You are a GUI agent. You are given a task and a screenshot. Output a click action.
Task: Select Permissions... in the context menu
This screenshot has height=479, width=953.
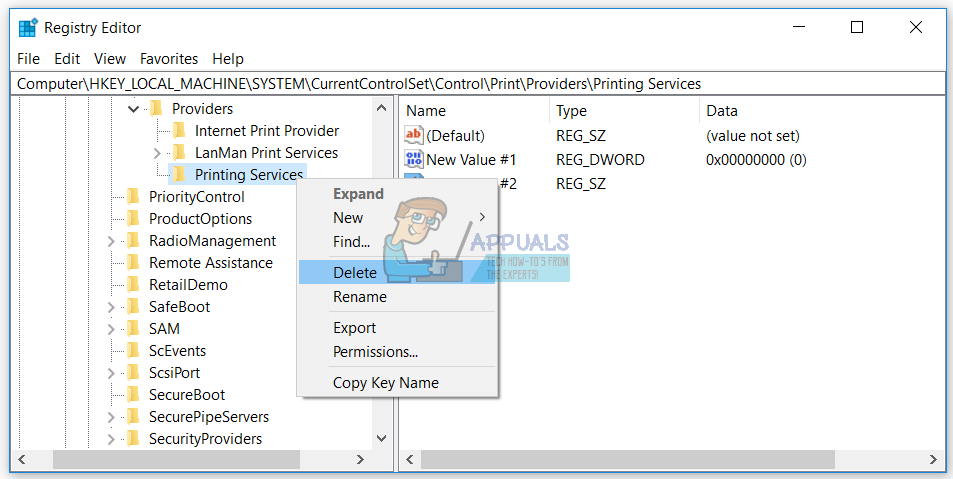pyautogui.click(x=375, y=352)
